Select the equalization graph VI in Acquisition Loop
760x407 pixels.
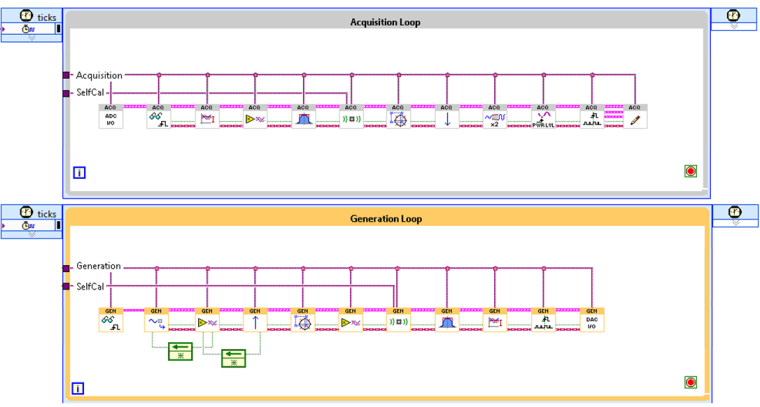coord(207,116)
